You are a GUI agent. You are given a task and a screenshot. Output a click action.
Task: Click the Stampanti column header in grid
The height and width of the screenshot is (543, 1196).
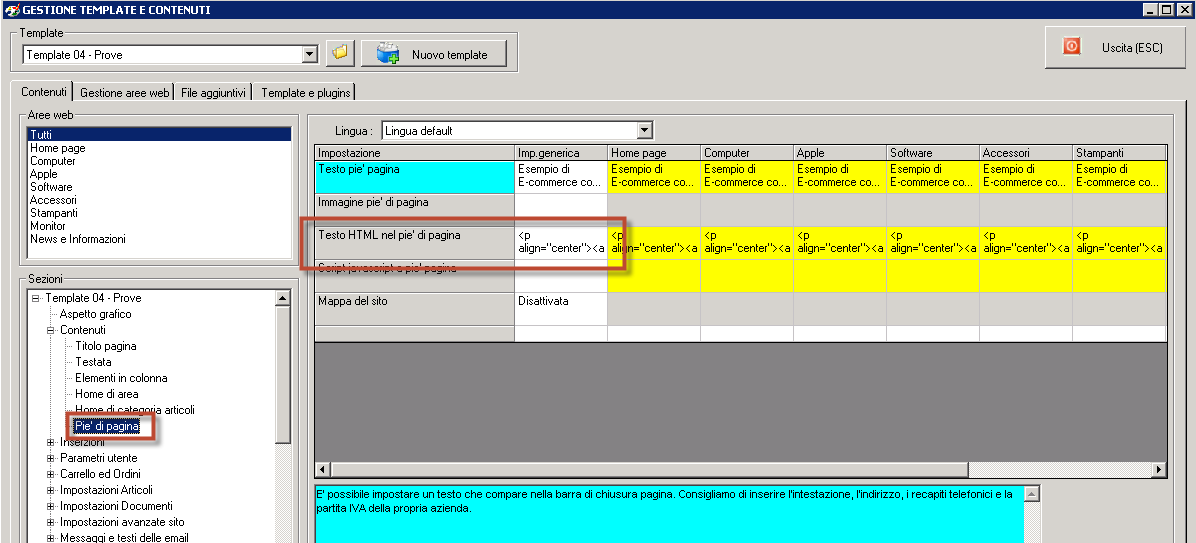click(1119, 153)
